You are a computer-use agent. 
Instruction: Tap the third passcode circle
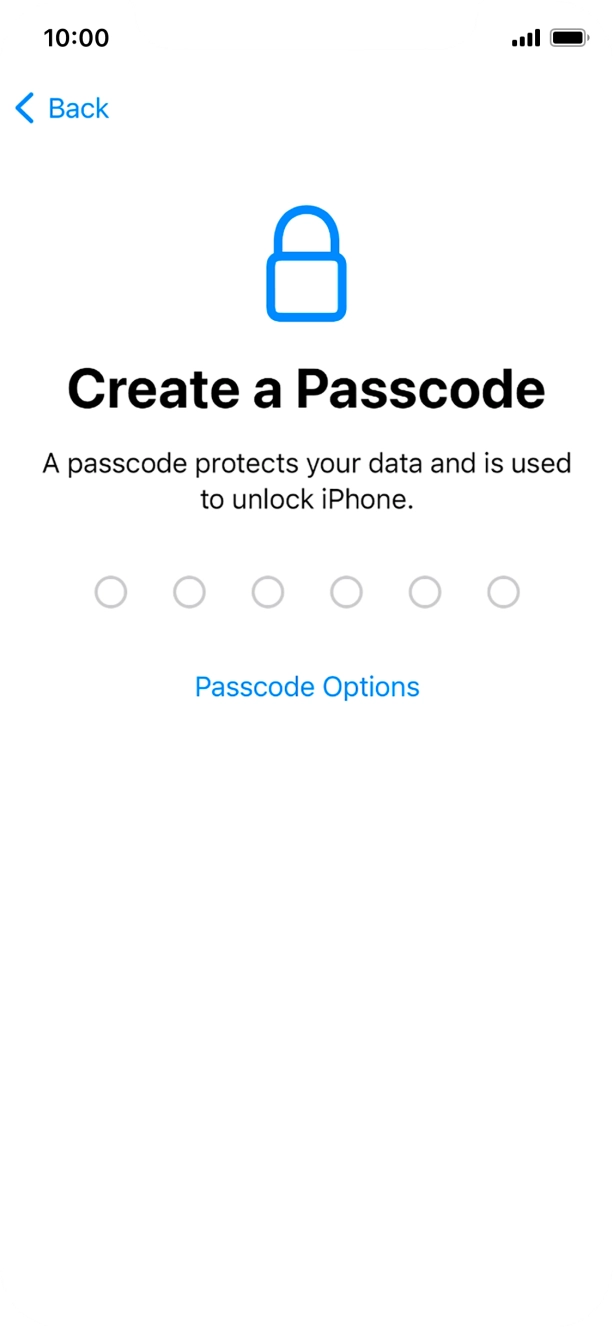pyautogui.click(x=268, y=592)
